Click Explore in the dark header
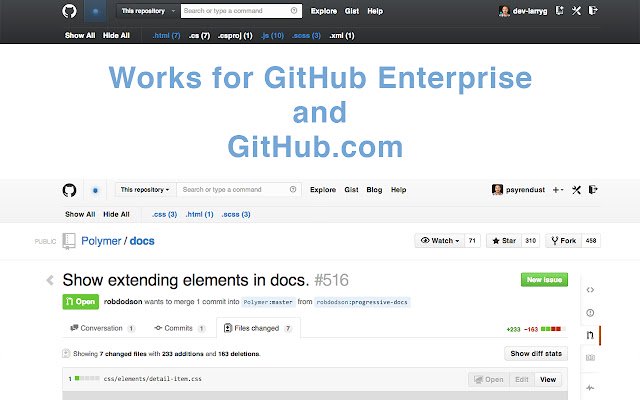This screenshot has width=640, height=400. (324, 11)
